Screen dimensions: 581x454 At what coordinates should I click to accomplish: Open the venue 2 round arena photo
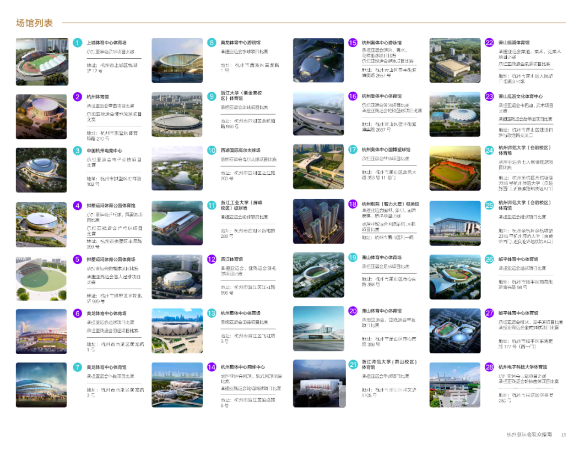(x=42, y=116)
